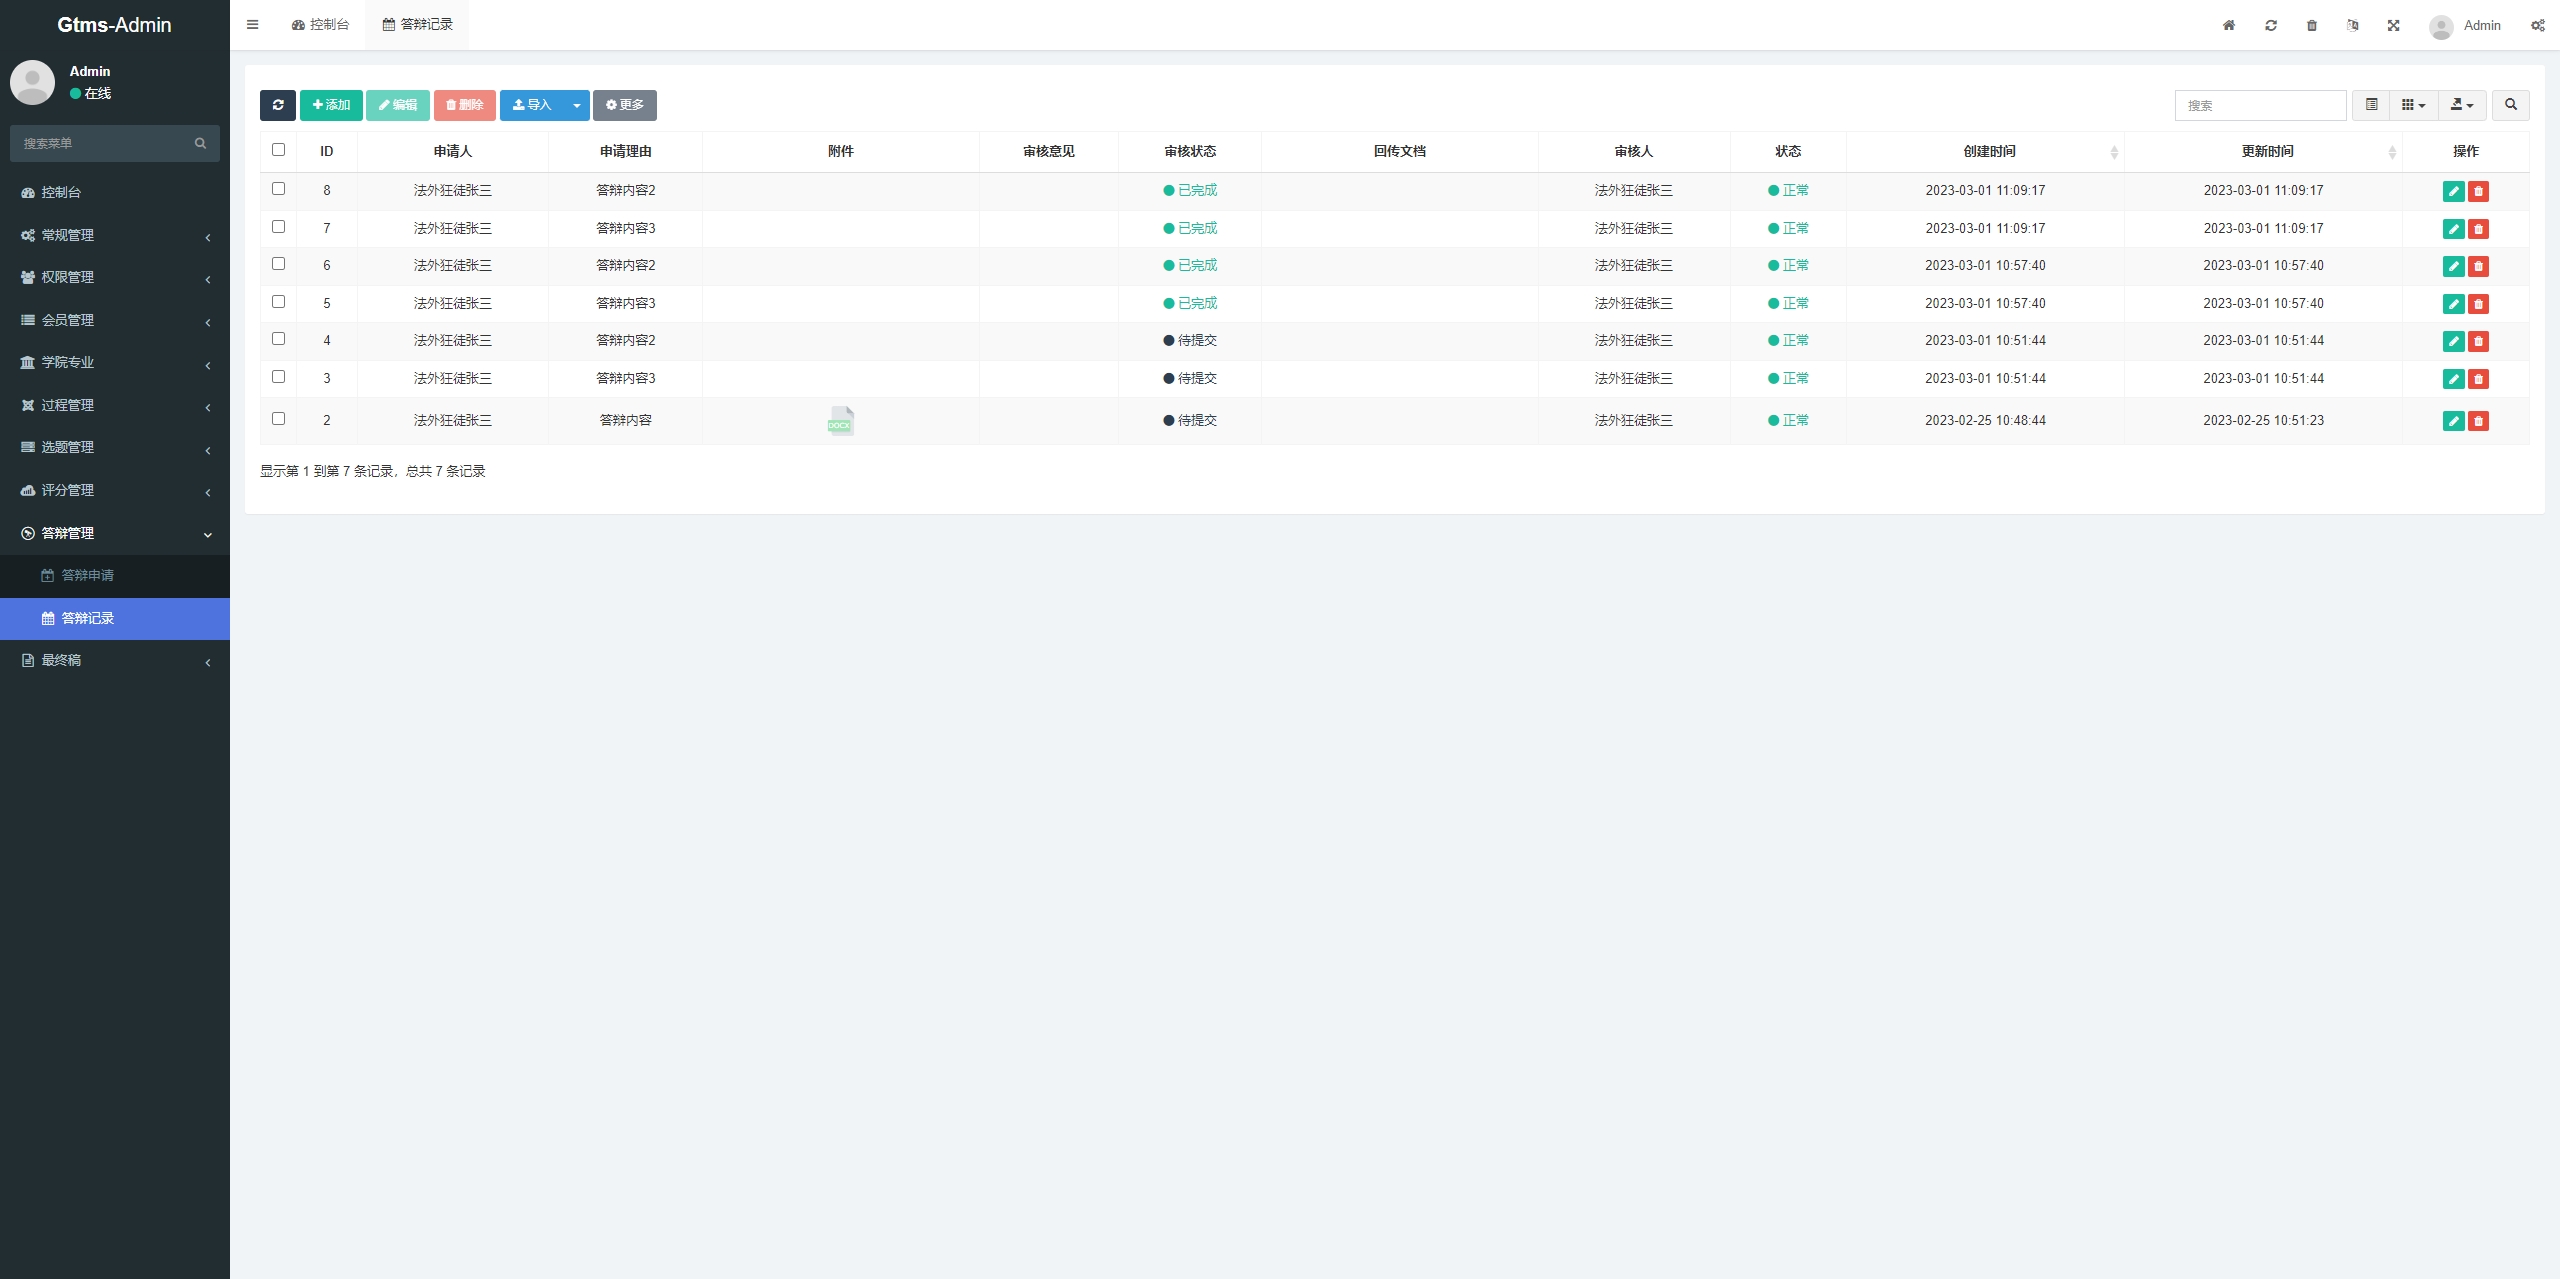Delete record ID 8 with red trash

[x=2478, y=191]
